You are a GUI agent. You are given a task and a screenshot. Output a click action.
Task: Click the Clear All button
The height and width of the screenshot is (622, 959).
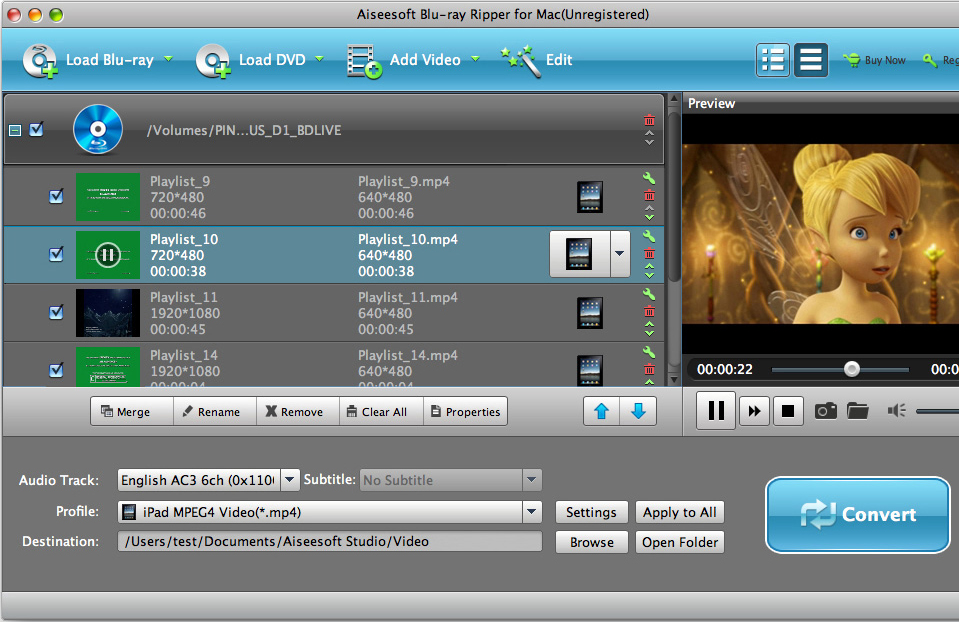pyautogui.click(x=382, y=412)
